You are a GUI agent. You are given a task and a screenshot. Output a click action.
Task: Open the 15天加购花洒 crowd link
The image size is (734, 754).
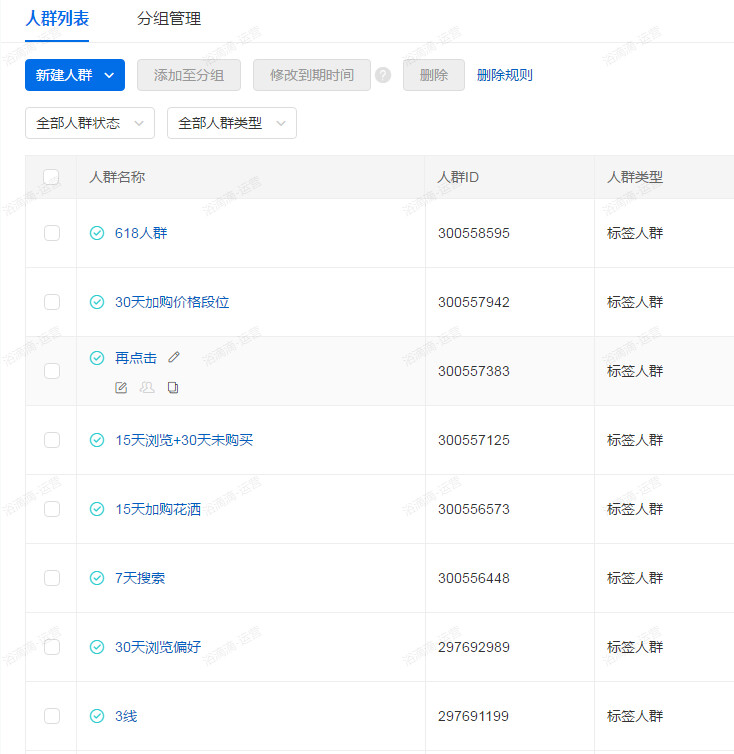[x=158, y=509]
